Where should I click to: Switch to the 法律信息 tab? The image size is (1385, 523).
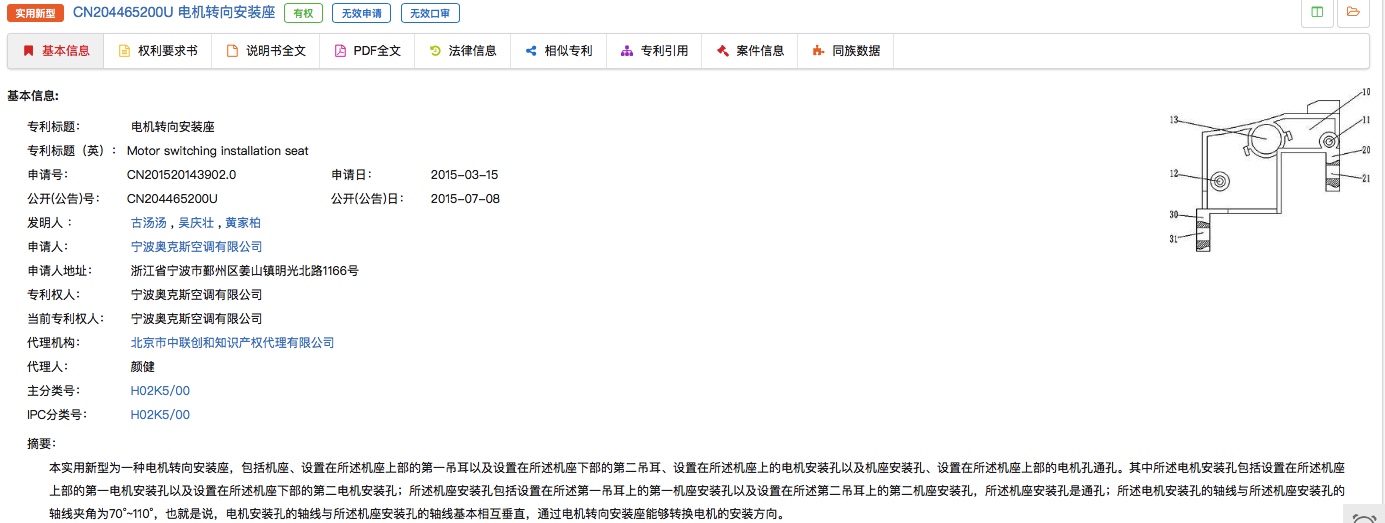[463, 51]
